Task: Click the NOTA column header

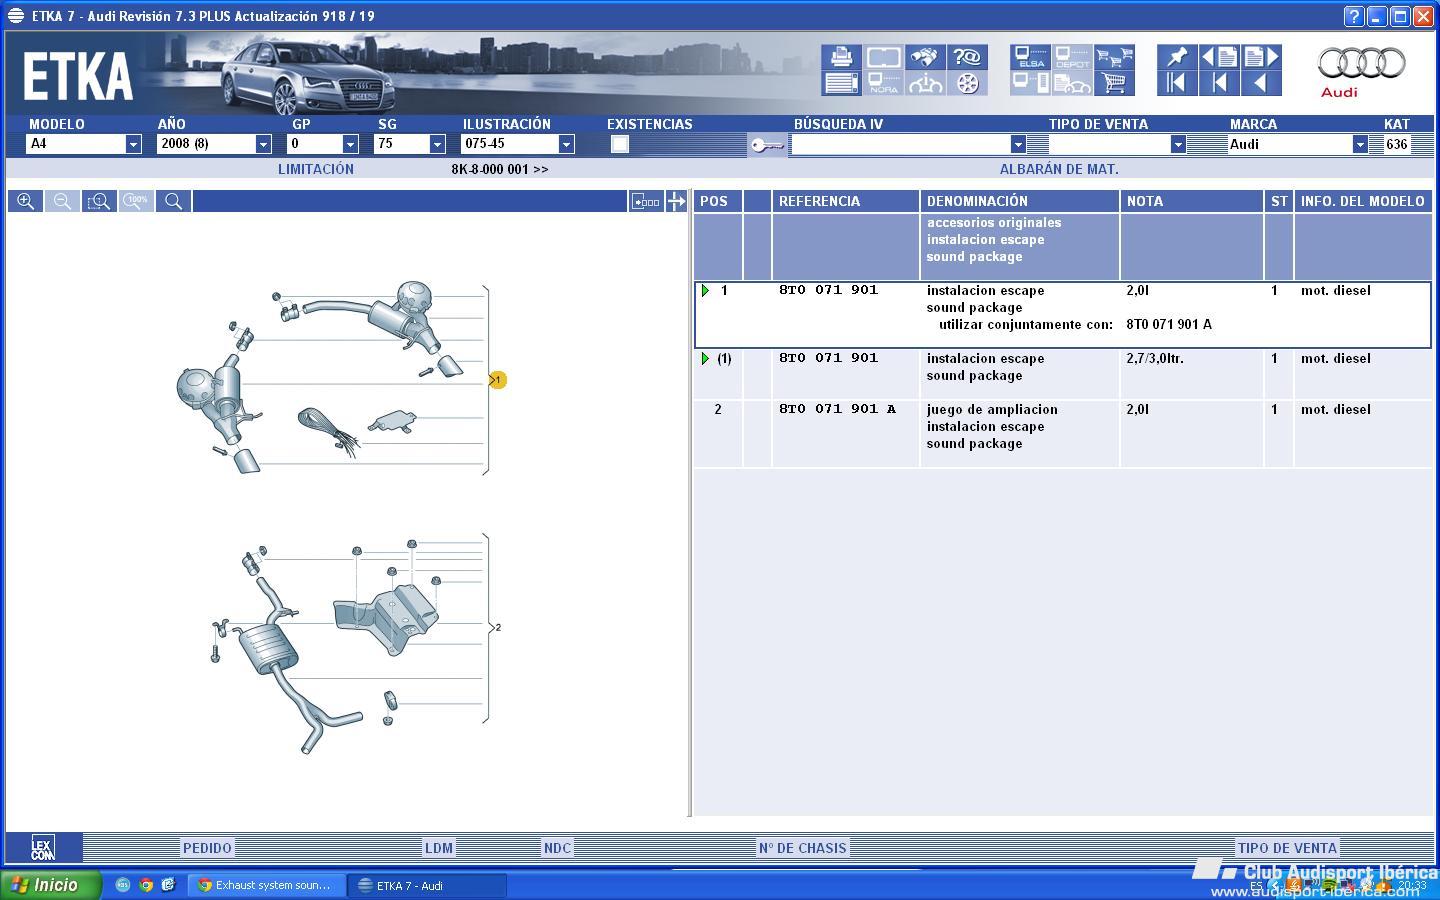Action: (x=1191, y=201)
